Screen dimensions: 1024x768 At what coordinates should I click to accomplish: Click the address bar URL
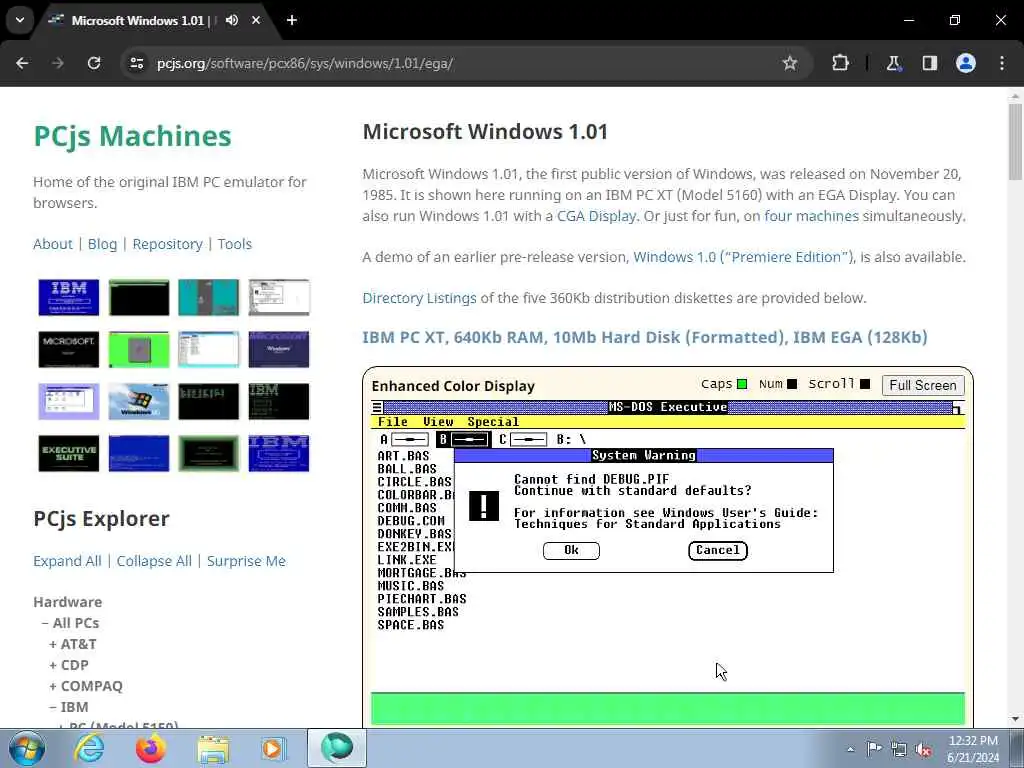(x=305, y=63)
